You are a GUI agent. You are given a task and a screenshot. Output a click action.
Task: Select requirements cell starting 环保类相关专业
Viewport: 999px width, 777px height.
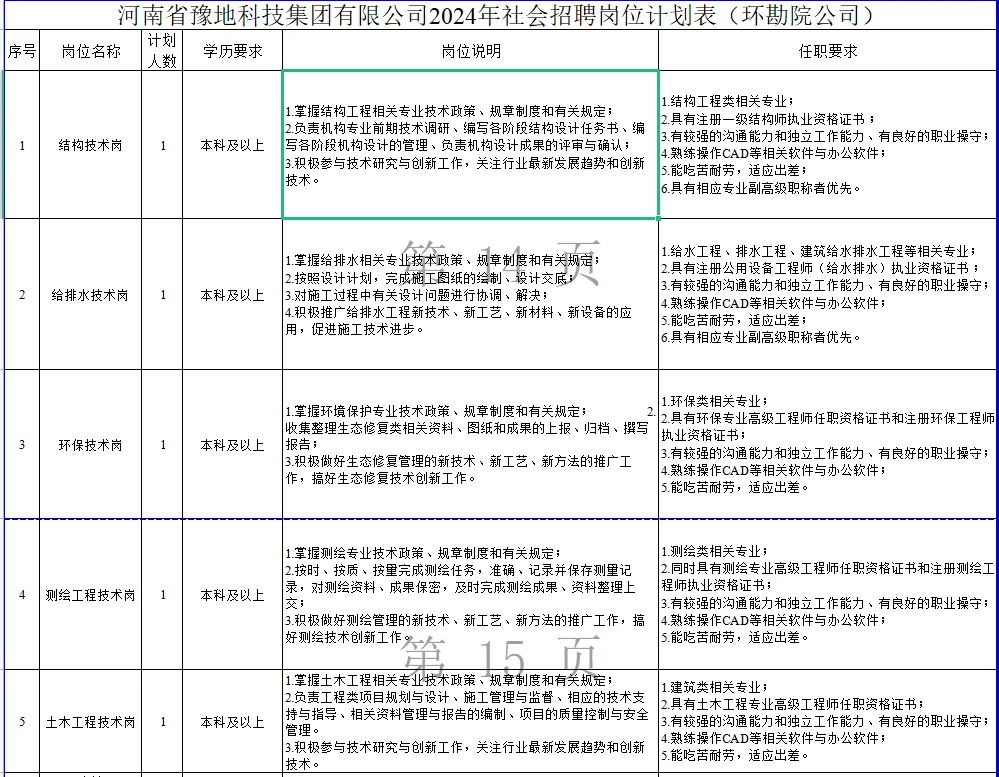pos(829,445)
